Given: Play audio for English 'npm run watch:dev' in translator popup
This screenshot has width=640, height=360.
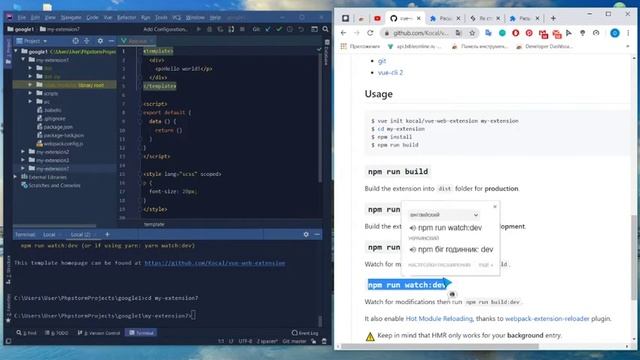Looking at the screenshot, I should 413,228.
